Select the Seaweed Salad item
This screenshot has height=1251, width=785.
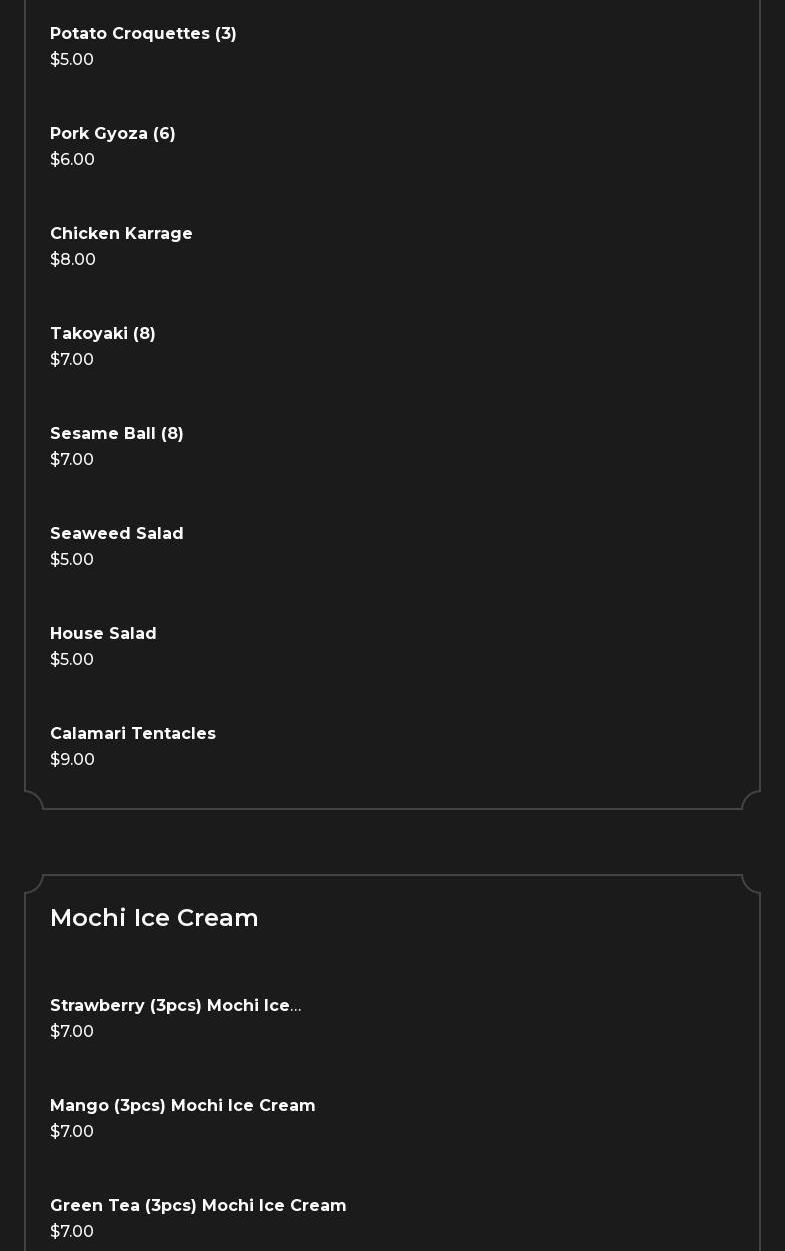(x=117, y=534)
